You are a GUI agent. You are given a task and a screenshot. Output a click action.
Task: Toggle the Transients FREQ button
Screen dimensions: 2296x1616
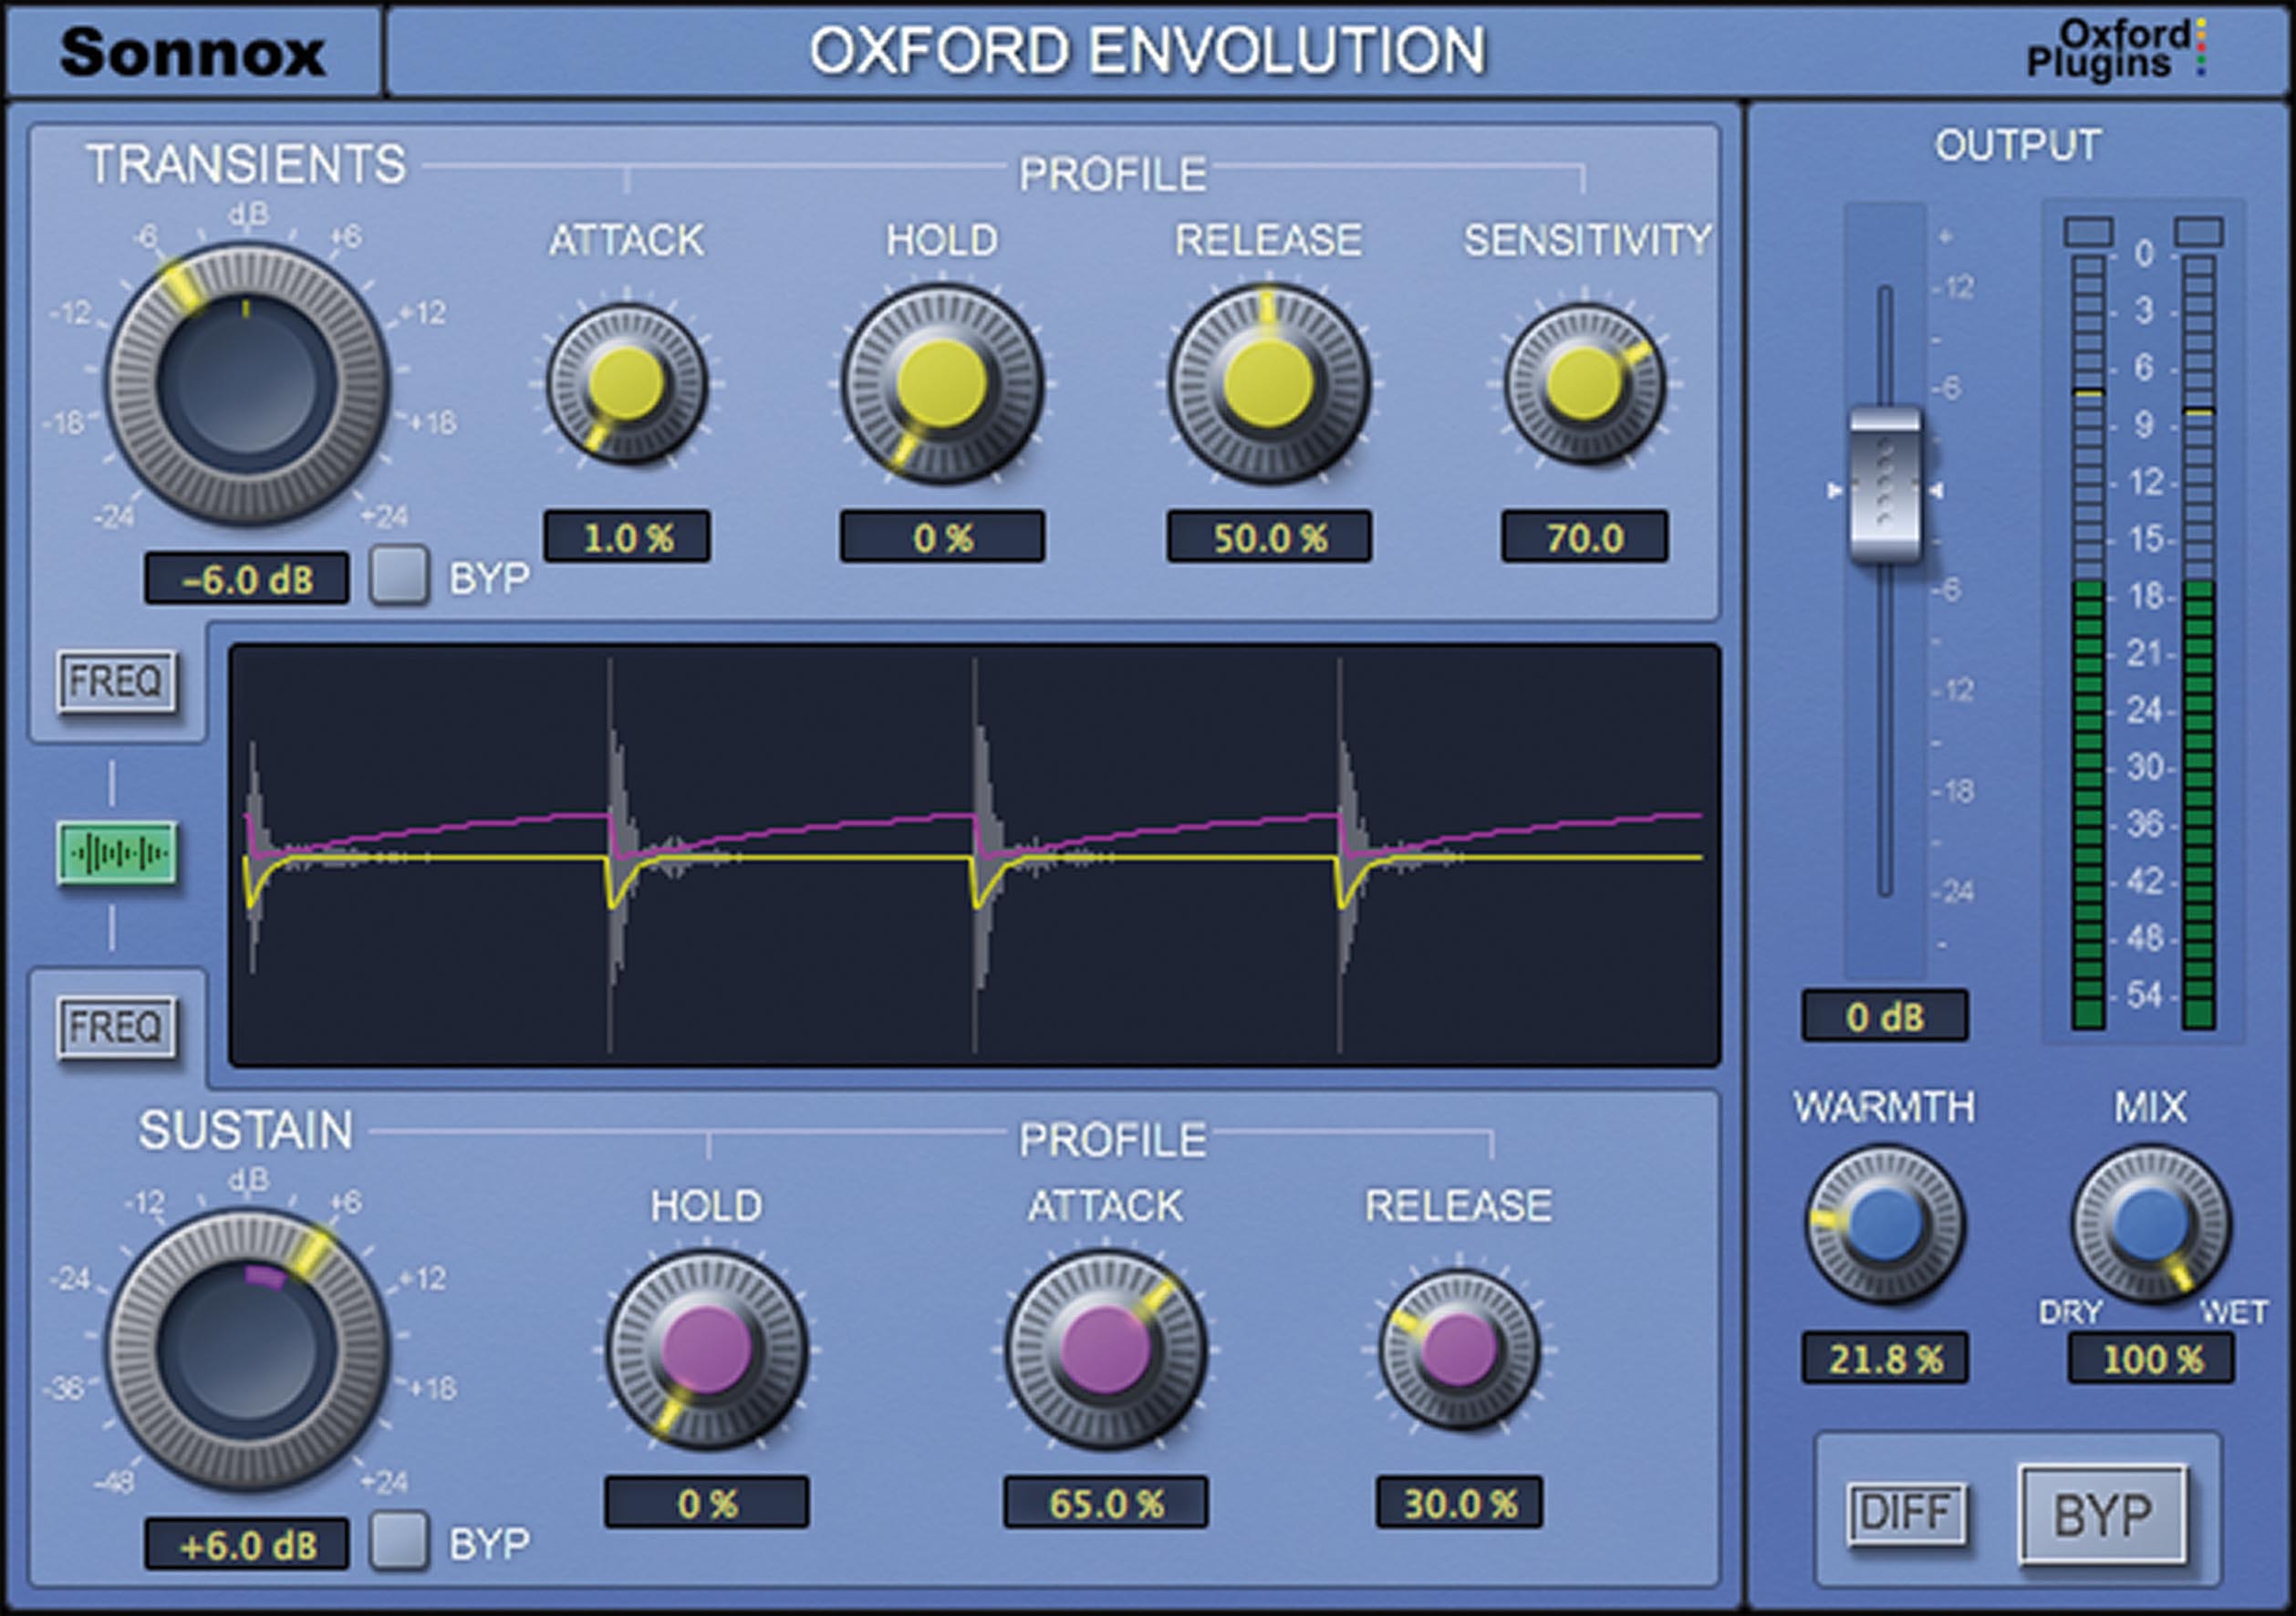pyautogui.click(x=117, y=682)
